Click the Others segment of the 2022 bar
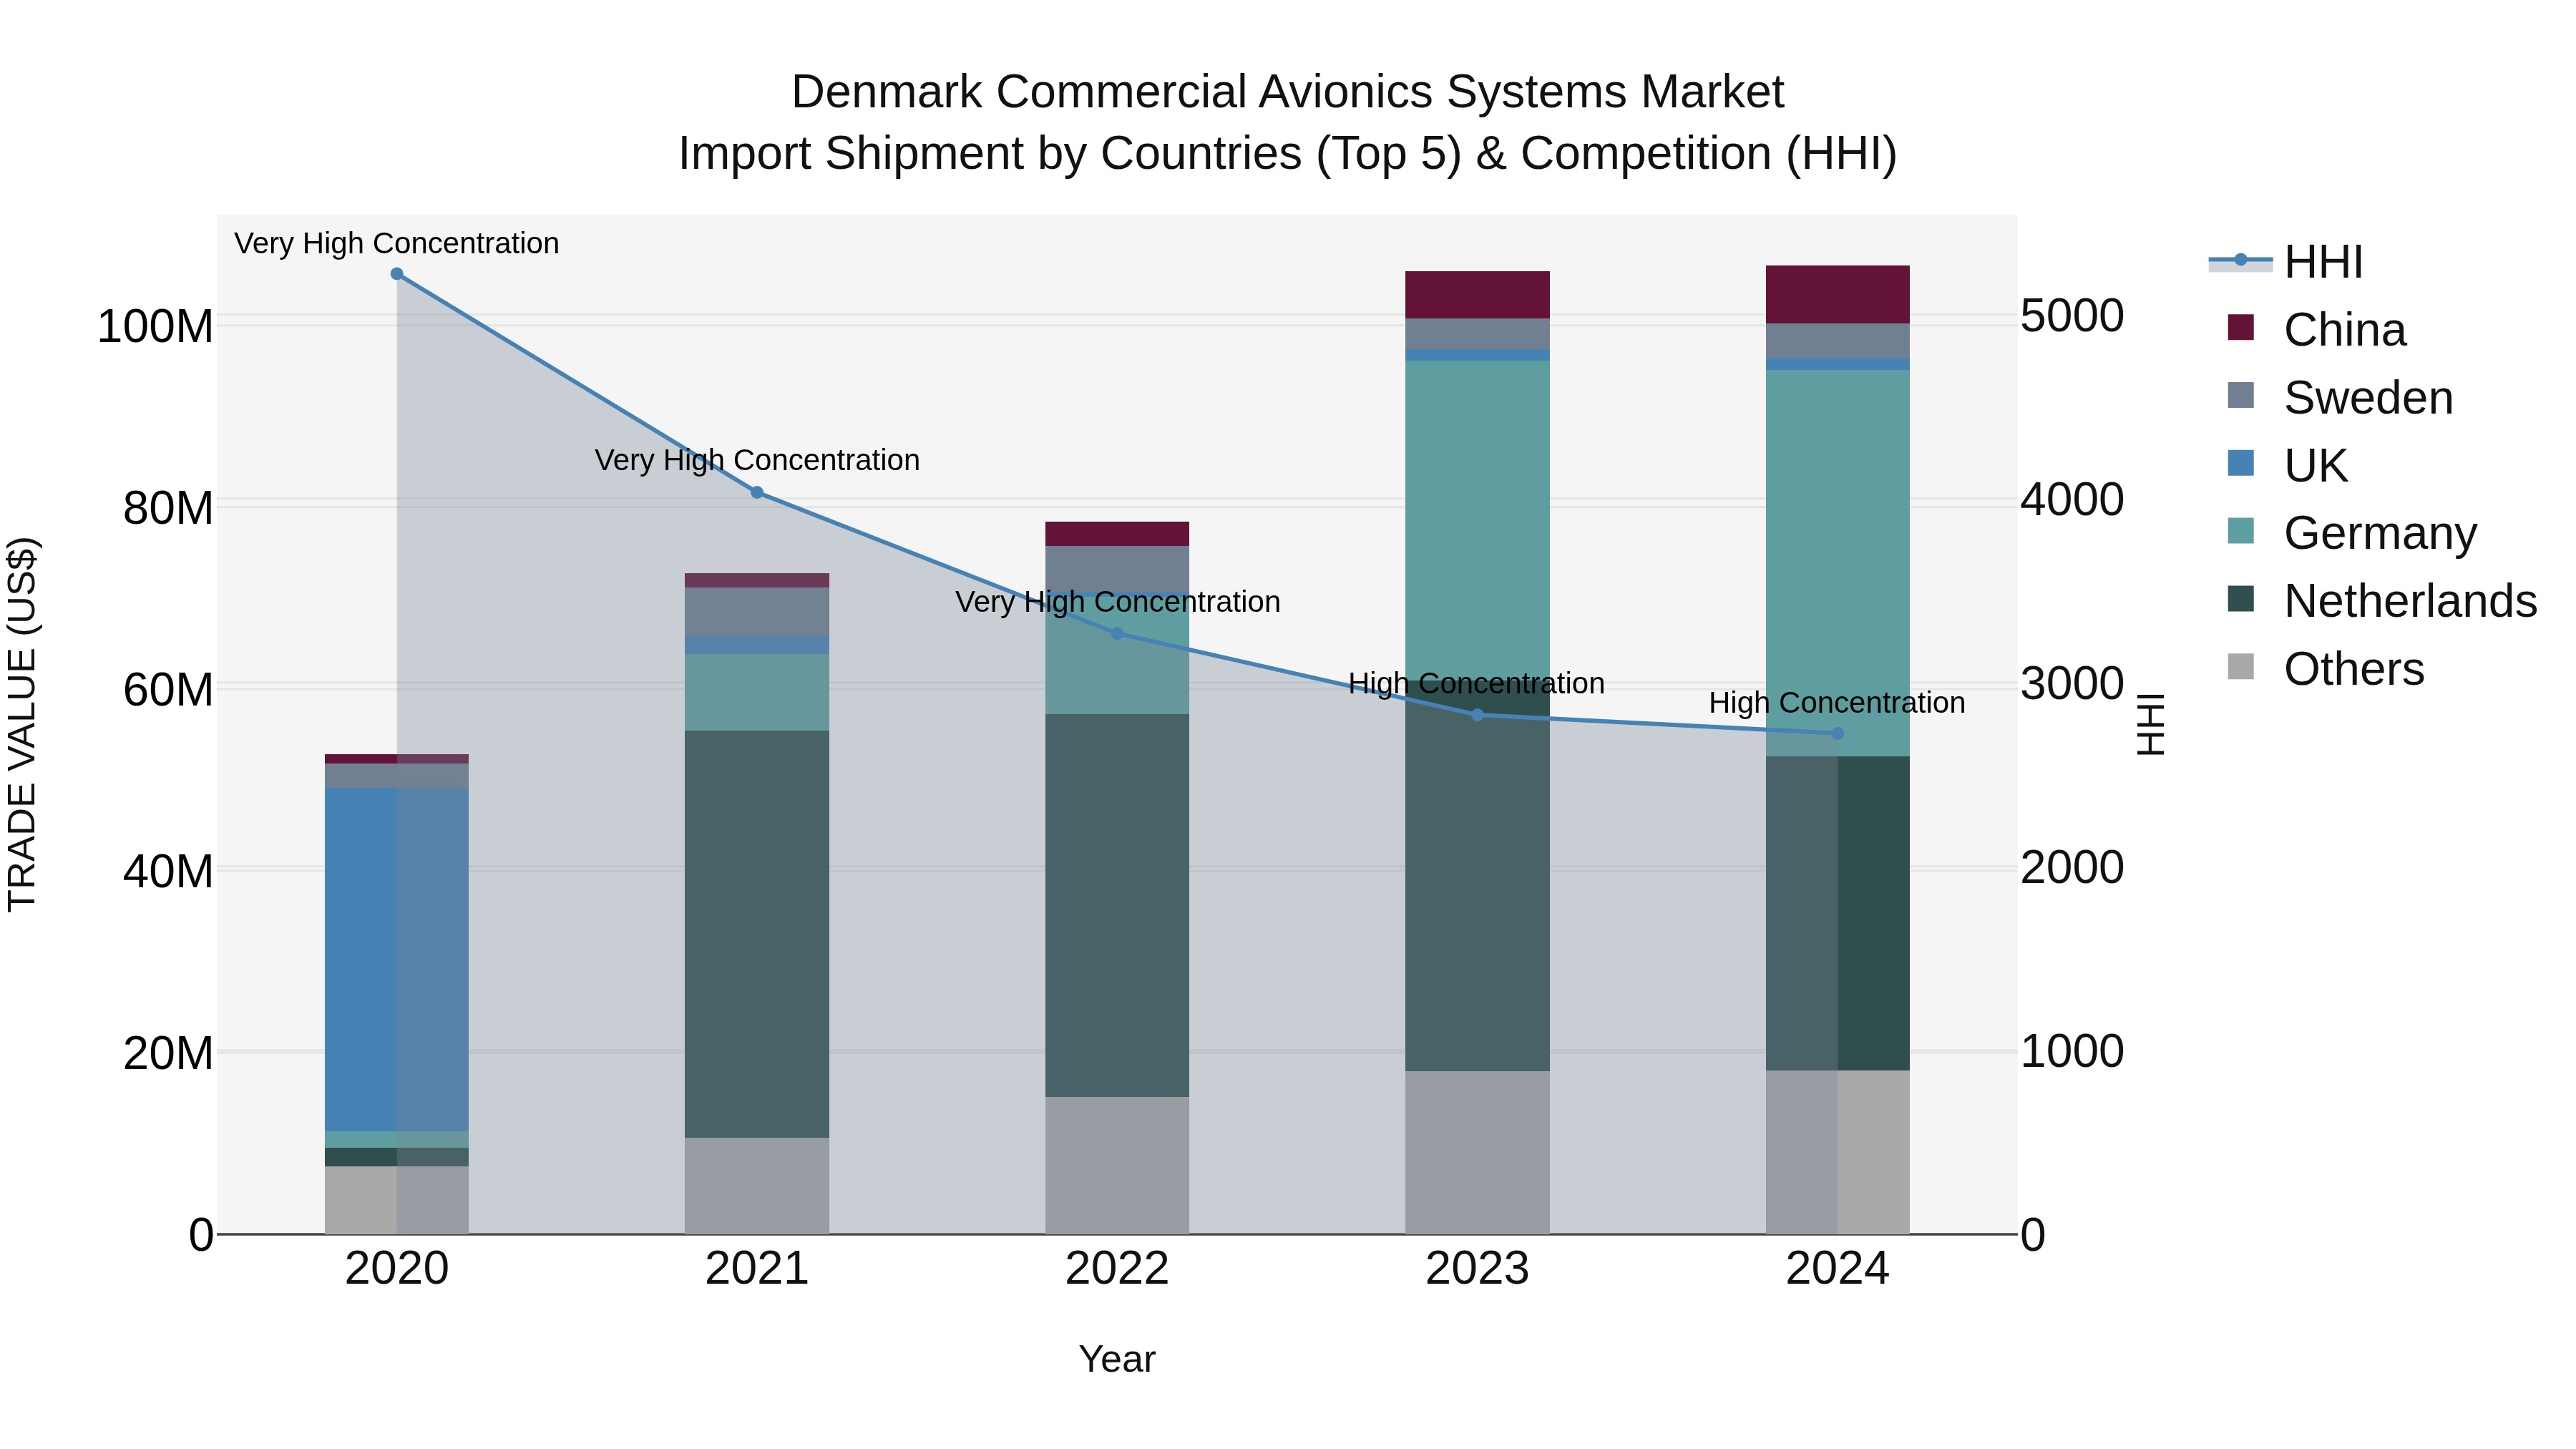The height and width of the screenshot is (1449, 2576). coord(1117,1166)
